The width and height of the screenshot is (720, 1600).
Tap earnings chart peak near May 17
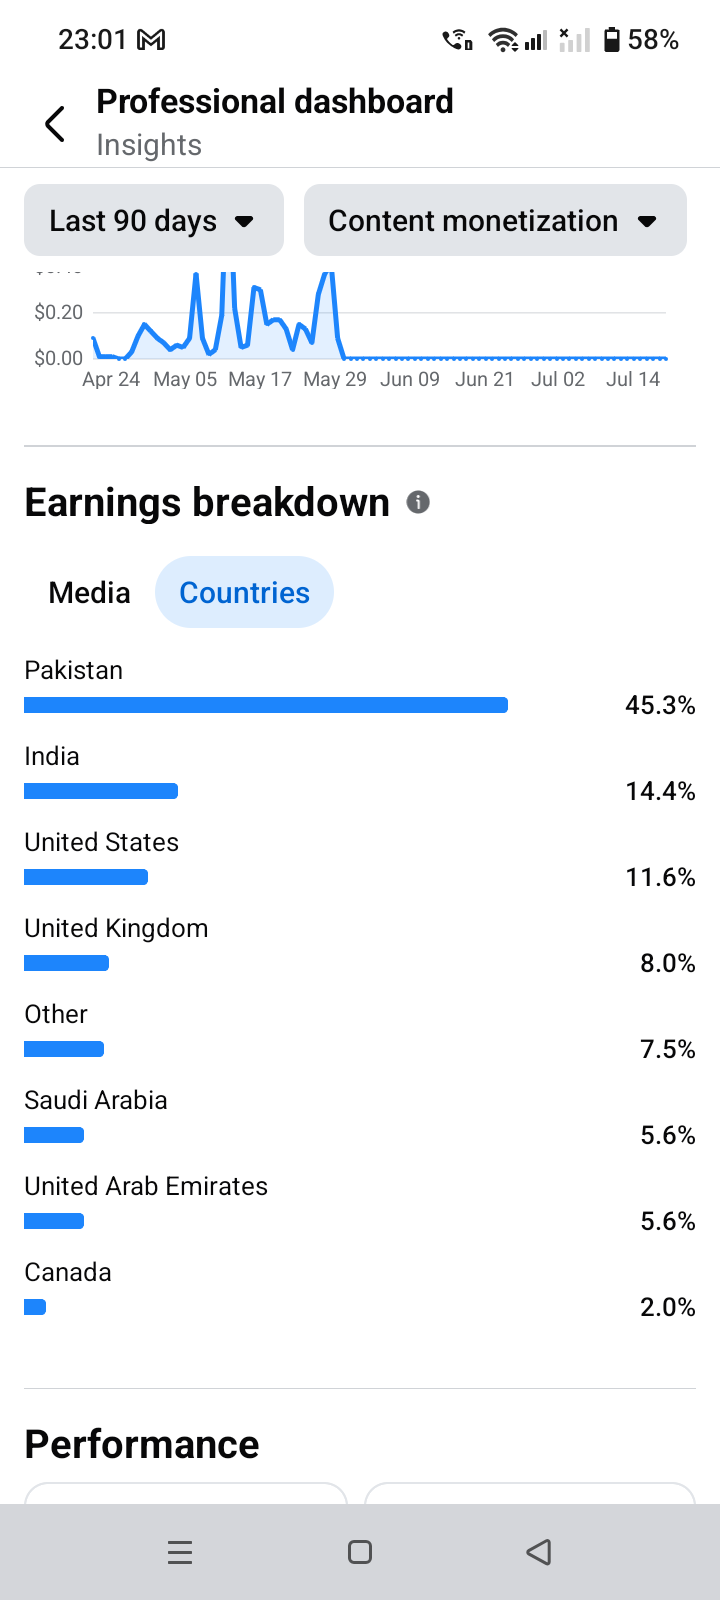[x=256, y=290]
